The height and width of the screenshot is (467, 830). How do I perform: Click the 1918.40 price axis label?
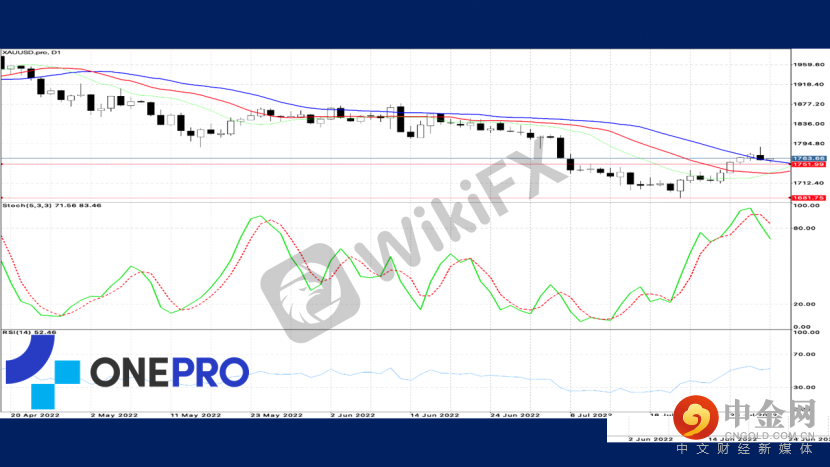(808, 84)
